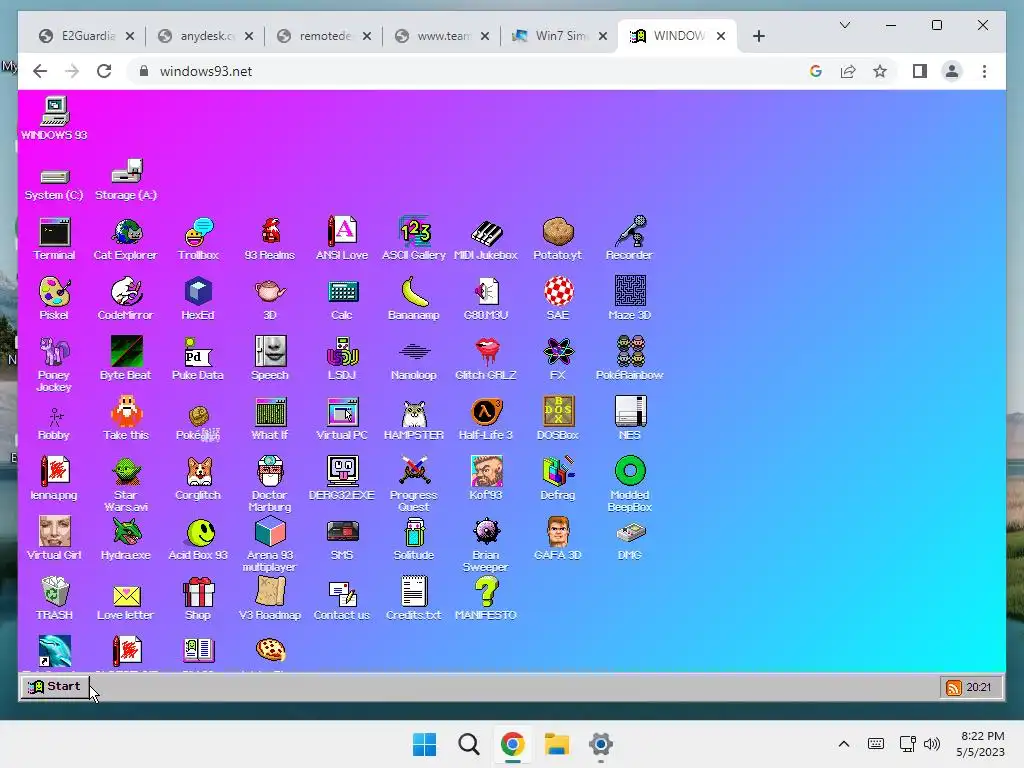
Task: Switch to the Win7 Sim browser tab
Action: pos(560,36)
